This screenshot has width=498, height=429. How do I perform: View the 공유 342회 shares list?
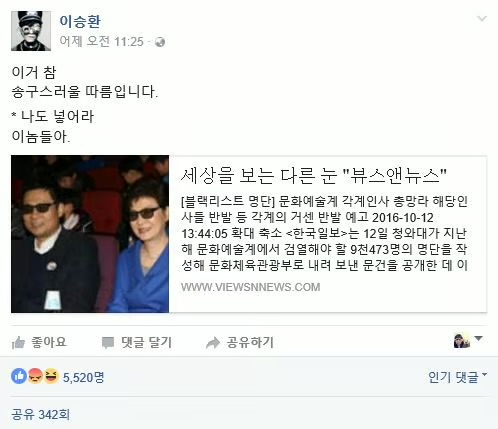[x=41, y=414]
